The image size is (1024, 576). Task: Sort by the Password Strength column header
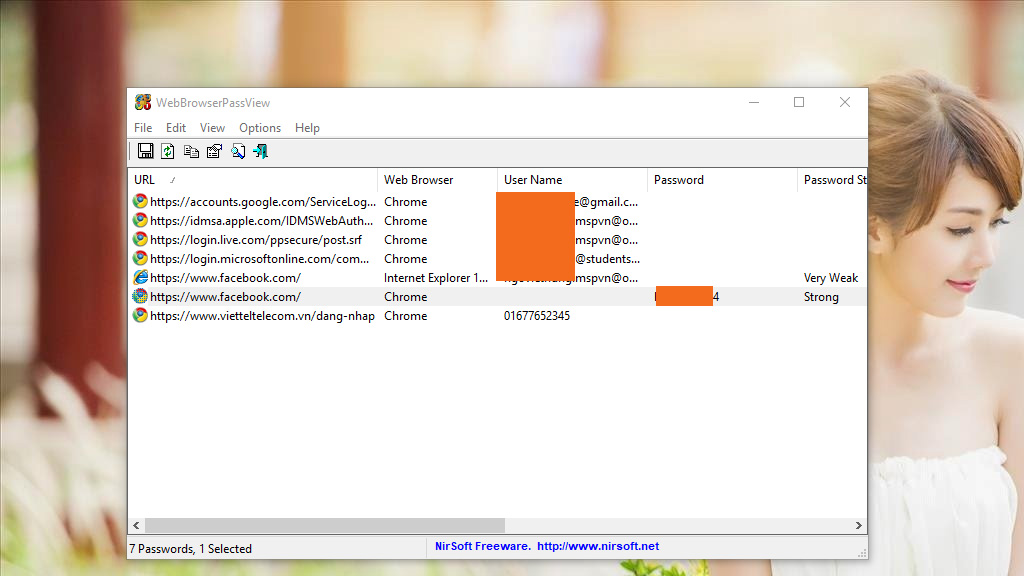point(833,180)
